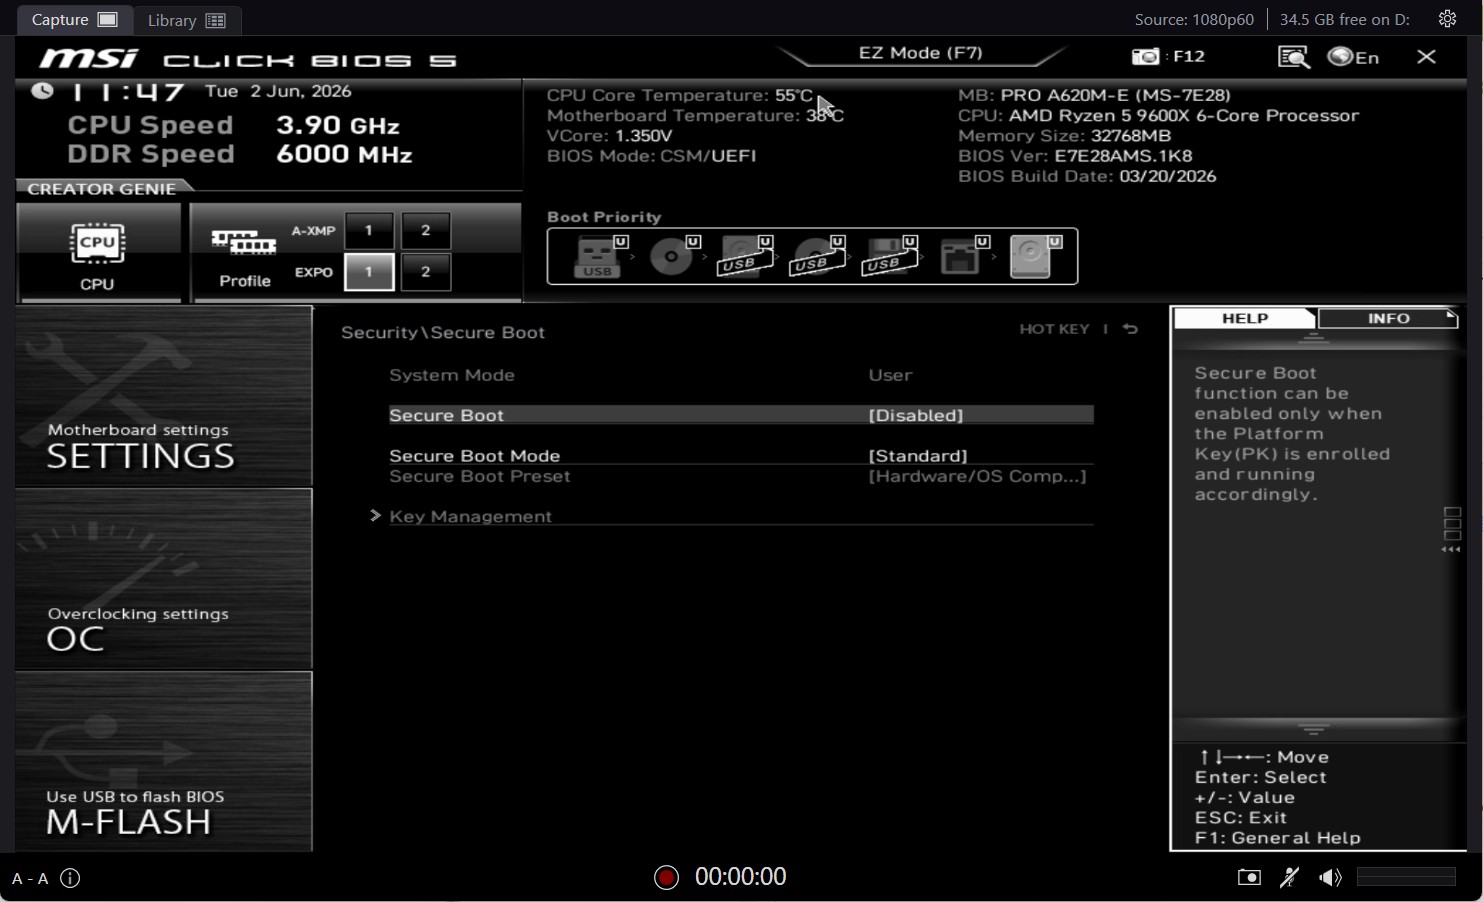Screen dimensions: 1483x902
Task: Open the BIOS search magnifier icon
Action: pos(1294,57)
